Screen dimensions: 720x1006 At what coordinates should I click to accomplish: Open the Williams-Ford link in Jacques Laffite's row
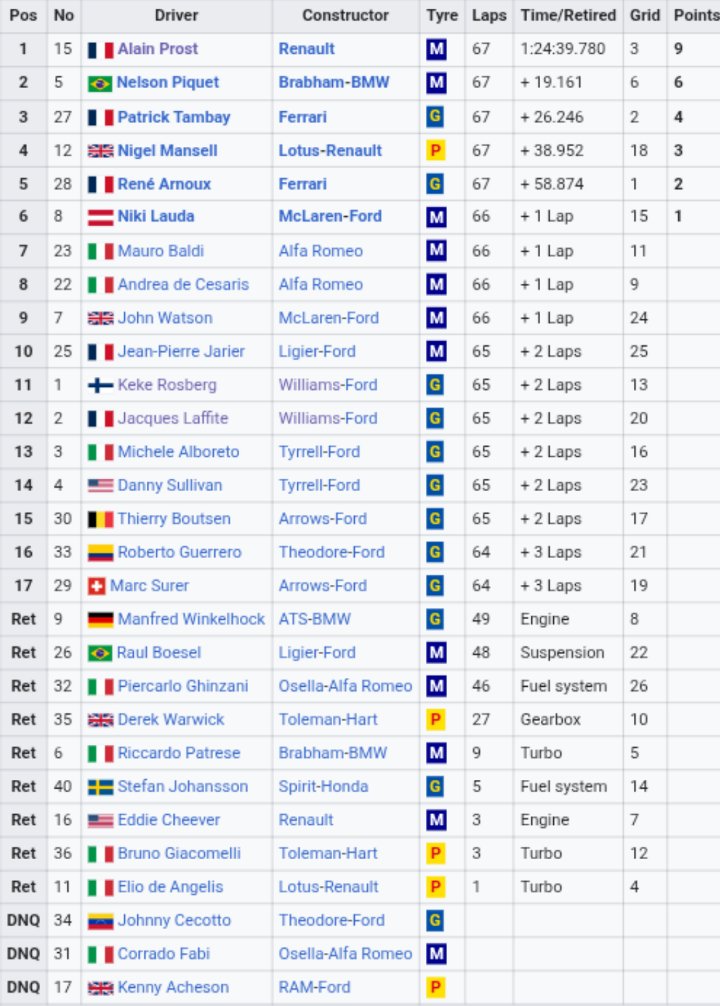point(328,418)
